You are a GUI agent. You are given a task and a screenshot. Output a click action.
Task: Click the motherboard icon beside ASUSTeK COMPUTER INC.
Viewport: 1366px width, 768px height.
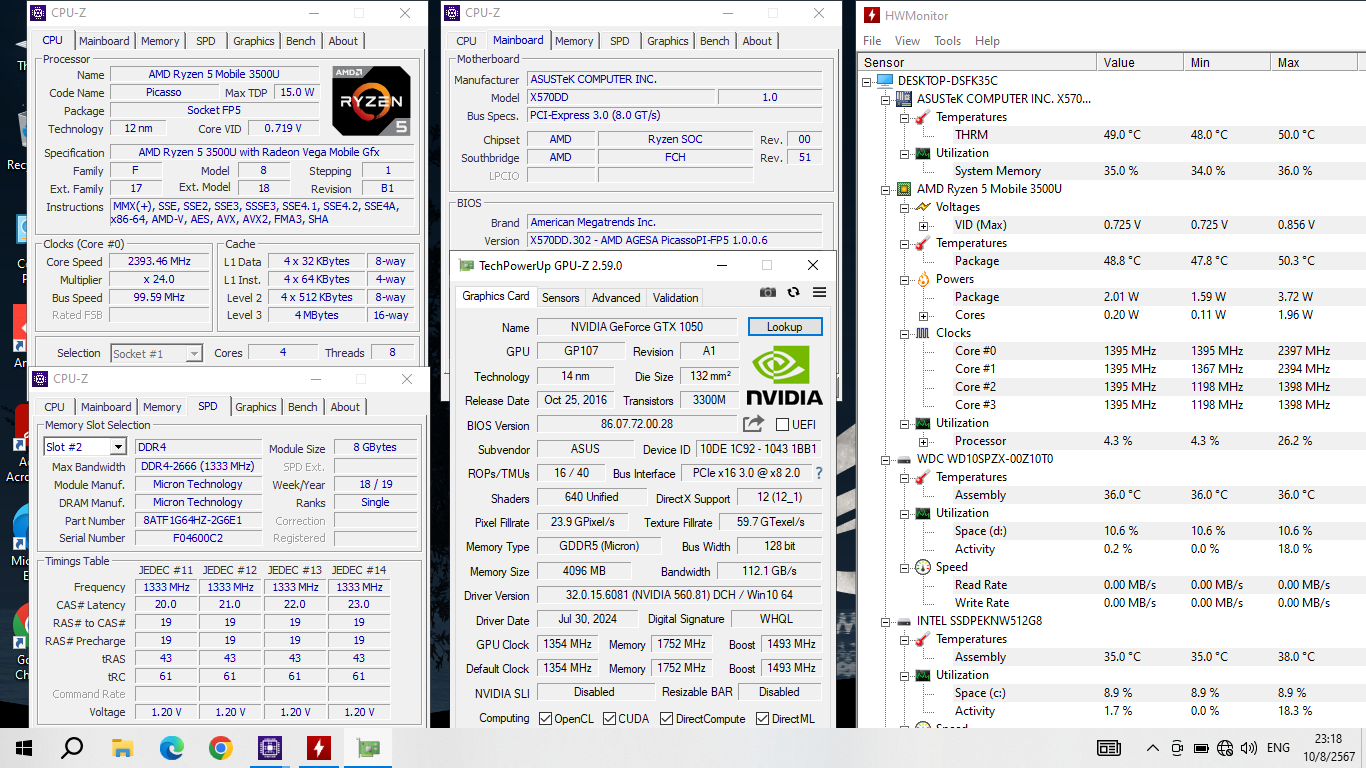pyautogui.click(x=904, y=99)
